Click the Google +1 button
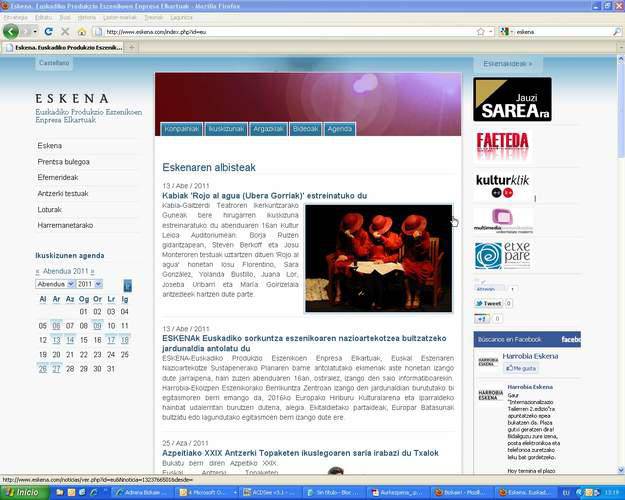 (482, 319)
